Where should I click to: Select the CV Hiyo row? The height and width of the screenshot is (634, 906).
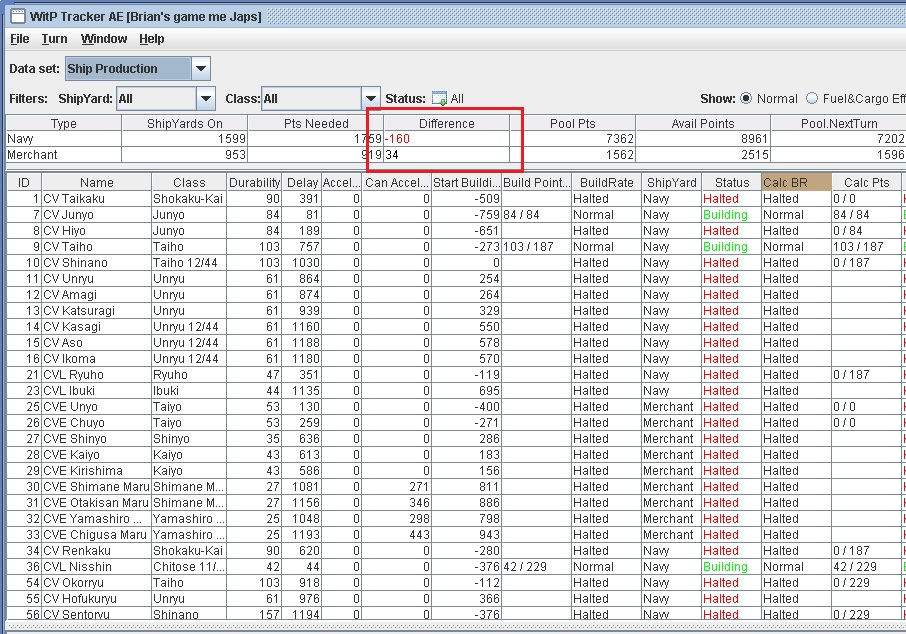(456, 231)
